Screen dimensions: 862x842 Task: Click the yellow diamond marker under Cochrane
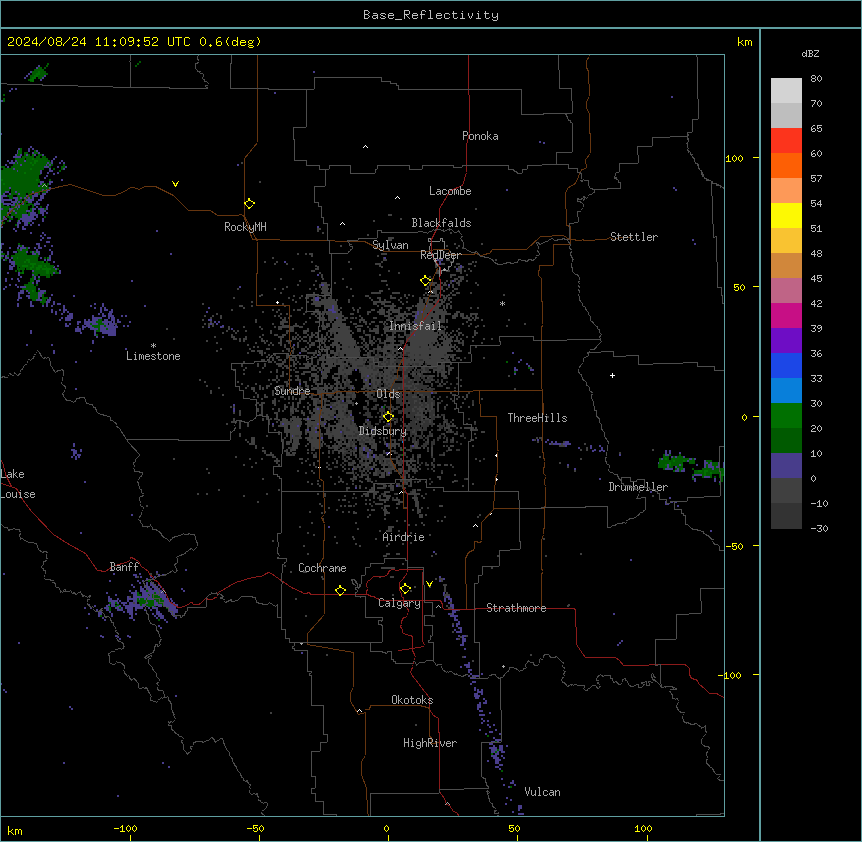pyautogui.click(x=340, y=590)
